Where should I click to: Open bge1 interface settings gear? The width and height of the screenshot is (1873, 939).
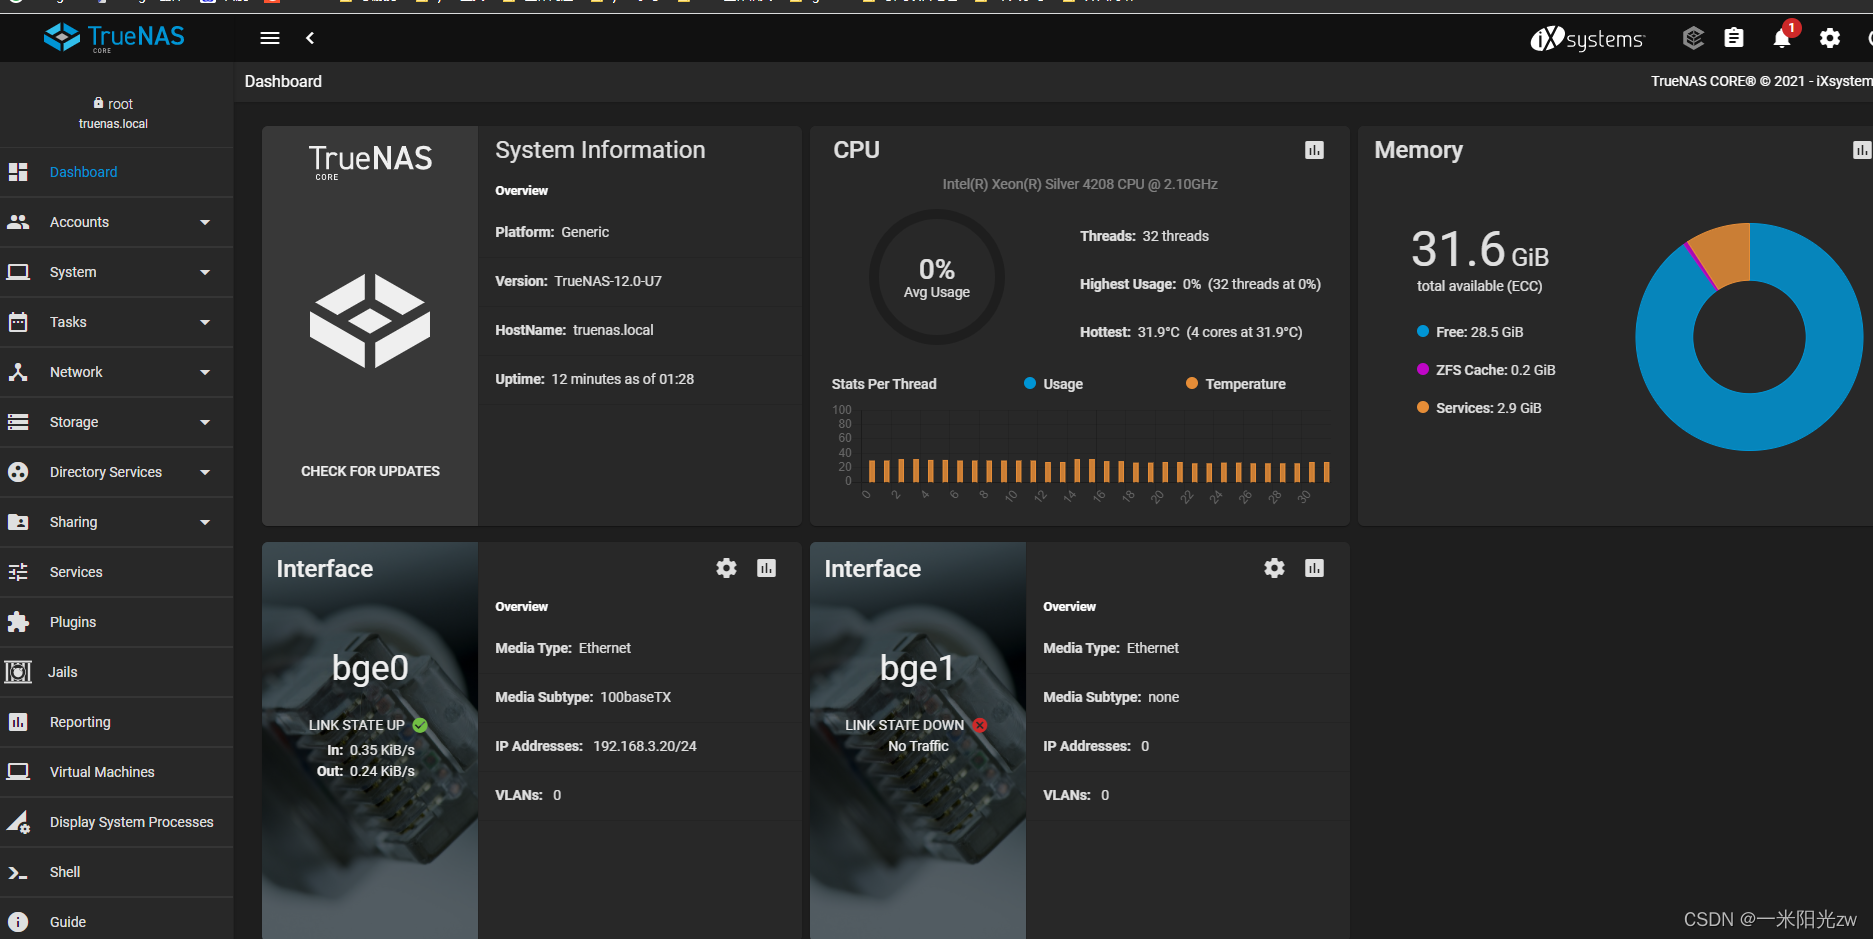point(1274,568)
